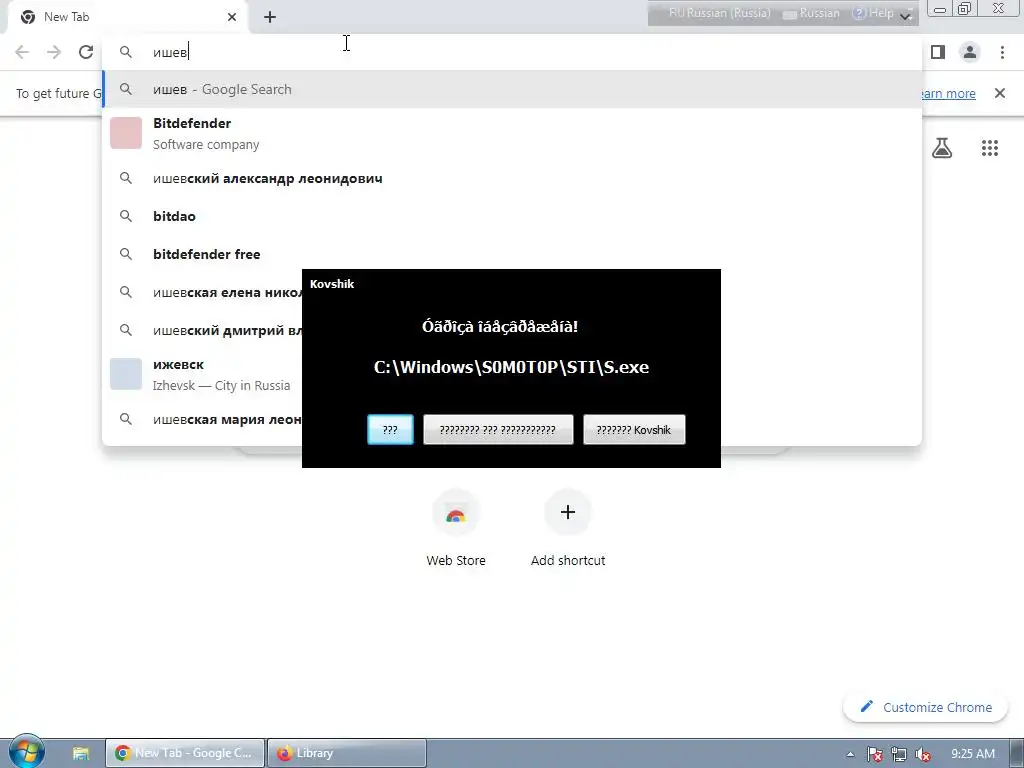Select 'ишев - Google Search' suggestion

(x=512, y=89)
